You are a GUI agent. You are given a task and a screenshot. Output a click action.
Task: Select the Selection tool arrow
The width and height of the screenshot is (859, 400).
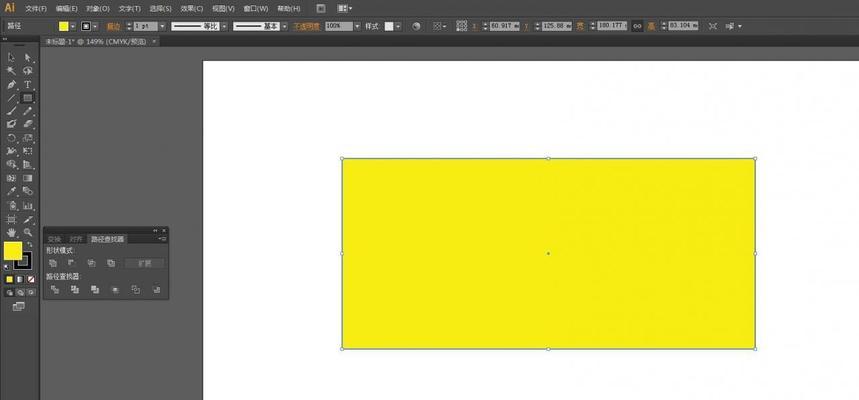pos(11,58)
